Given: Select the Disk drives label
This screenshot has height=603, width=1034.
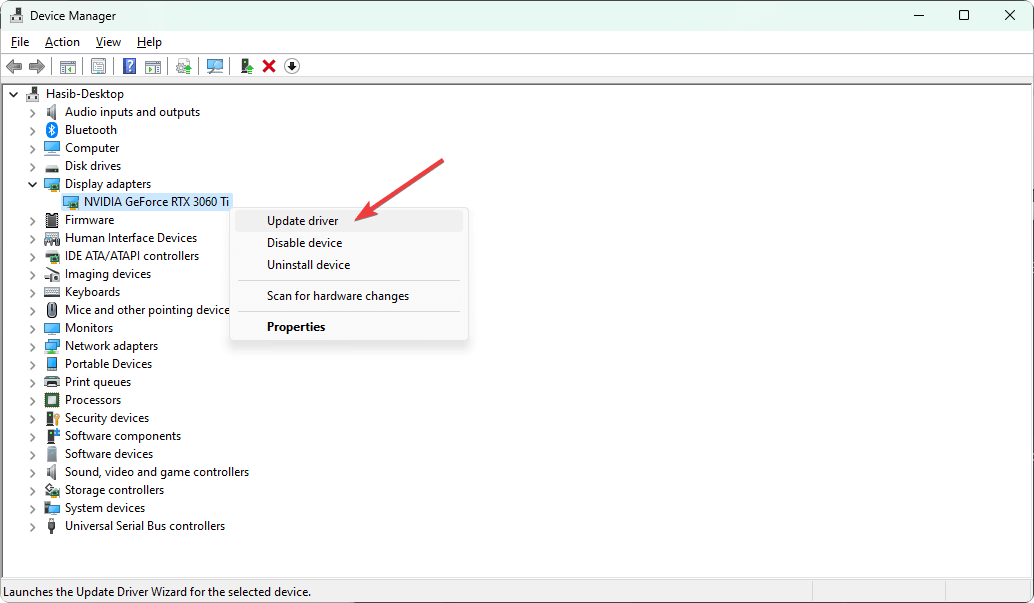Looking at the screenshot, I should click(x=93, y=166).
